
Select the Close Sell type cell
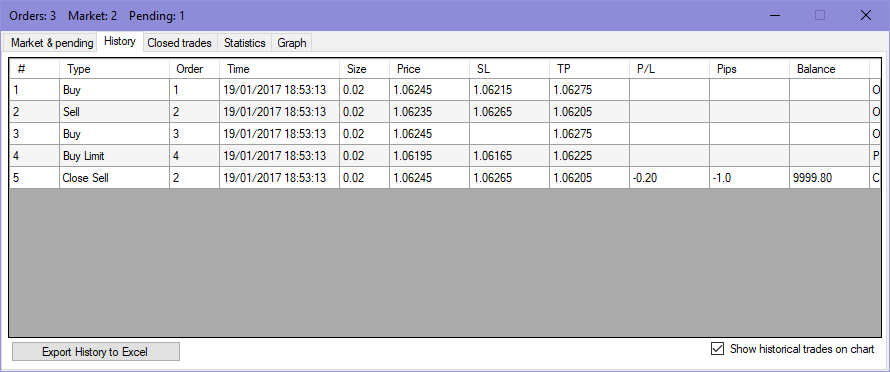114,178
